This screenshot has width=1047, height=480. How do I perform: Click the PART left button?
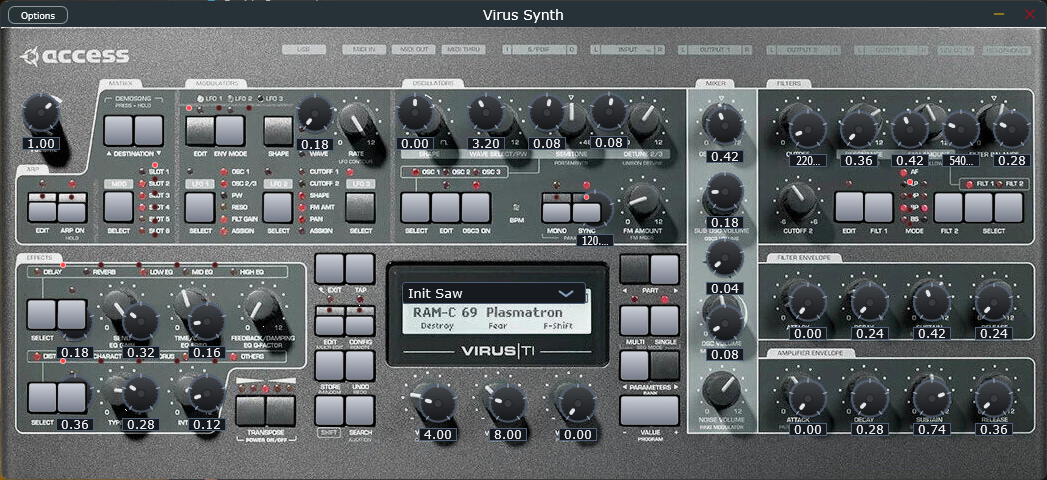634,269
